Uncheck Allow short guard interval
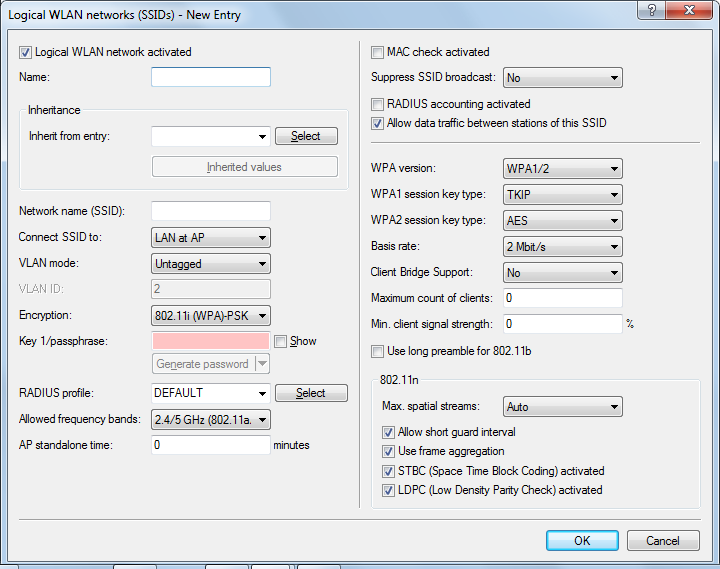Viewport: 720px width, 569px height. tap(389, 432)
